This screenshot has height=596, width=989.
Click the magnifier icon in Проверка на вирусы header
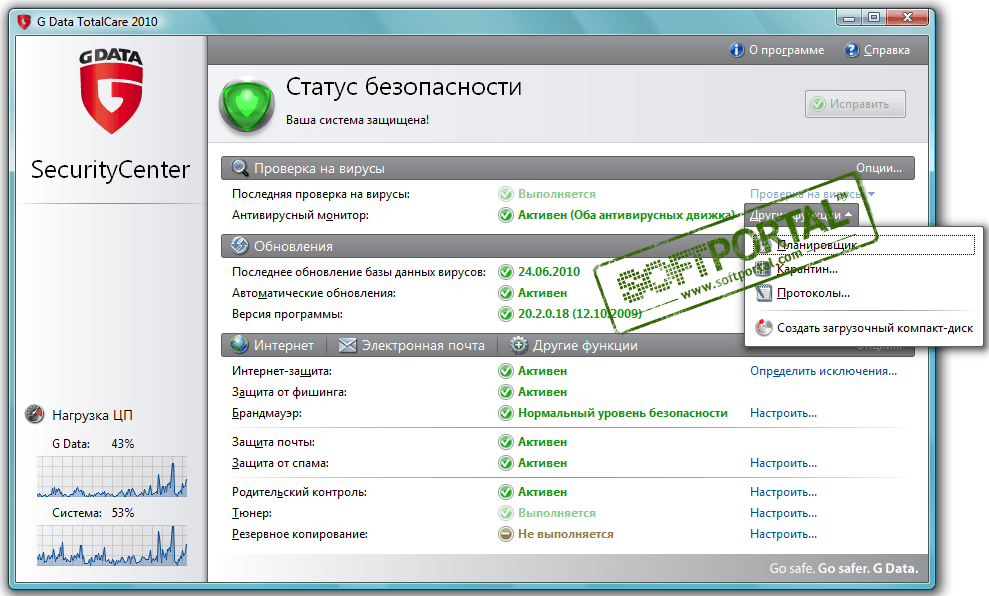240,168
